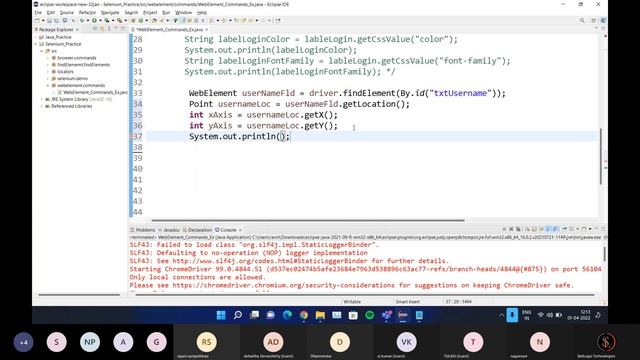640x360 pixels.
Task: Select the Package Explorer tab
Action: [56, 29]
